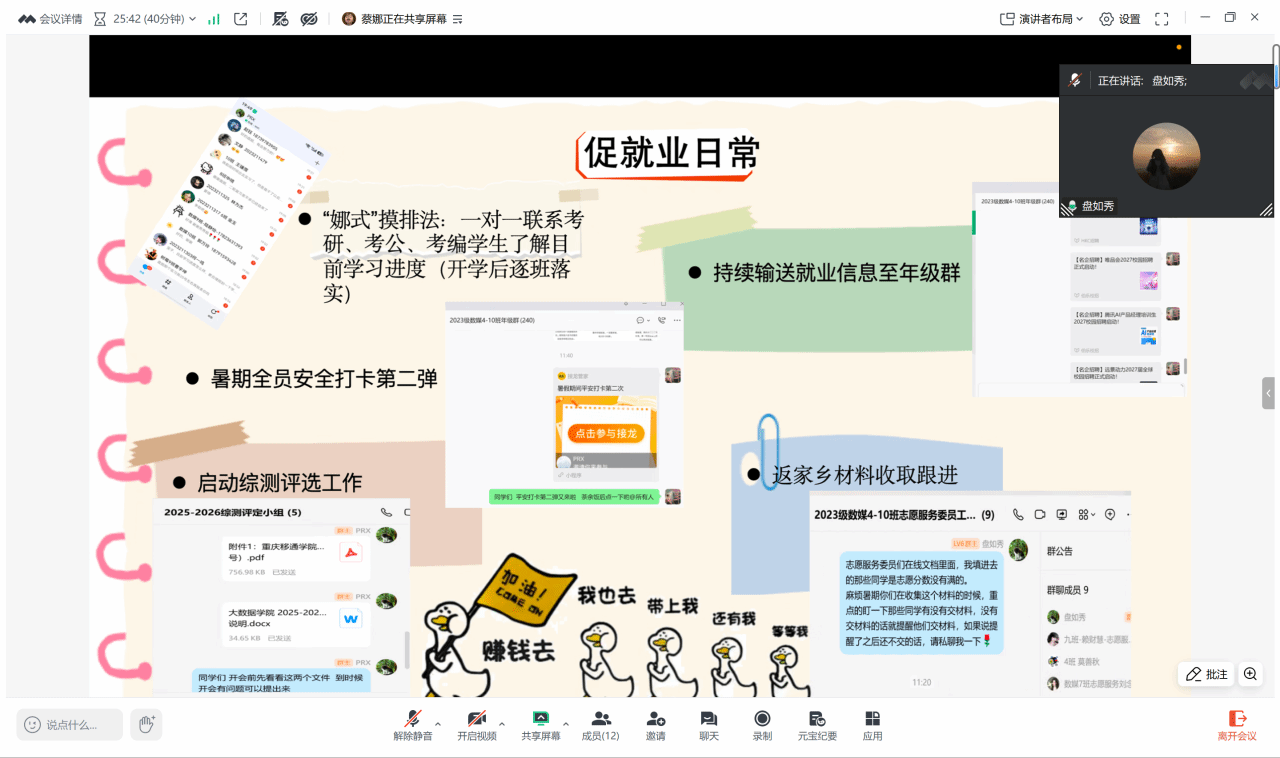Screen dimensions: 1280x758
Task: Expand the video options arrow beside 开启视频
Action: (x=502, y=723)
